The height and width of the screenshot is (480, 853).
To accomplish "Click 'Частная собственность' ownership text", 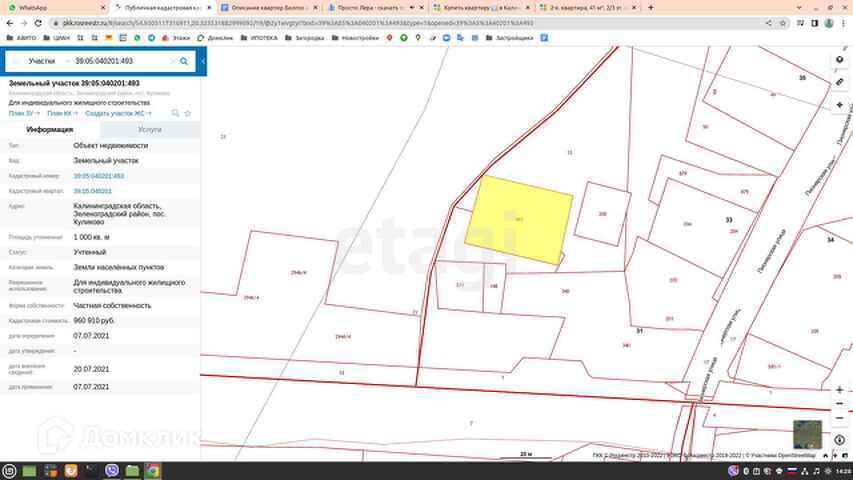I will [x=112, y=305].
